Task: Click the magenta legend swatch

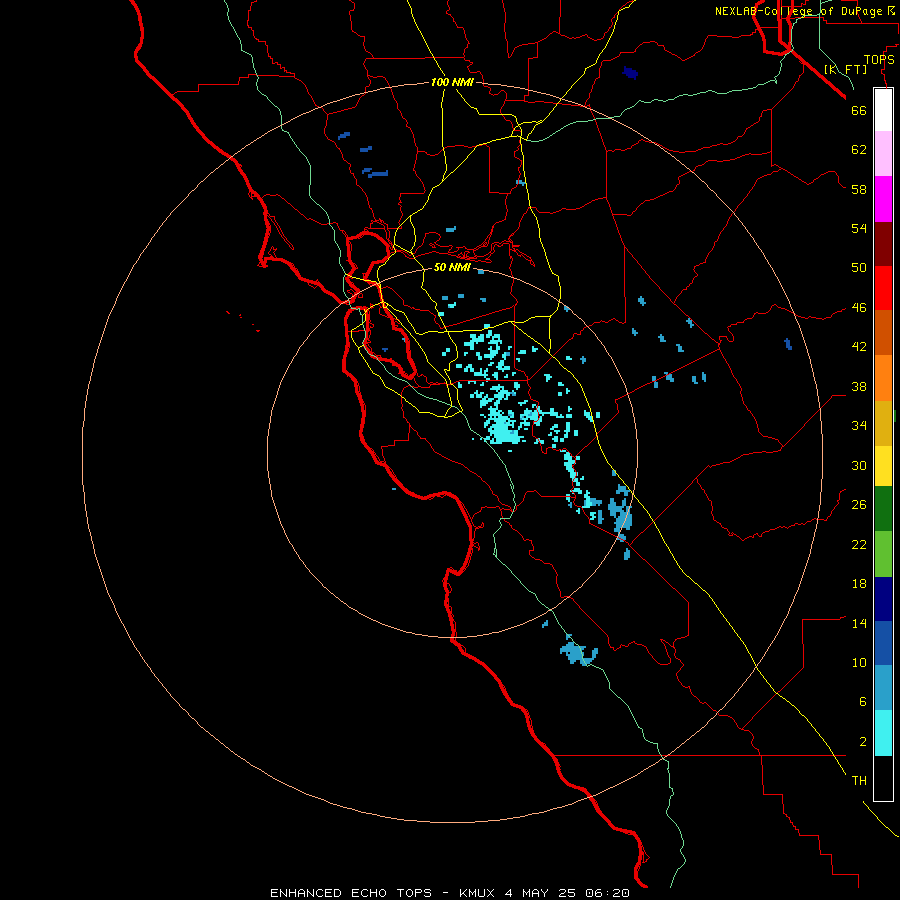Action: point(883,199)
